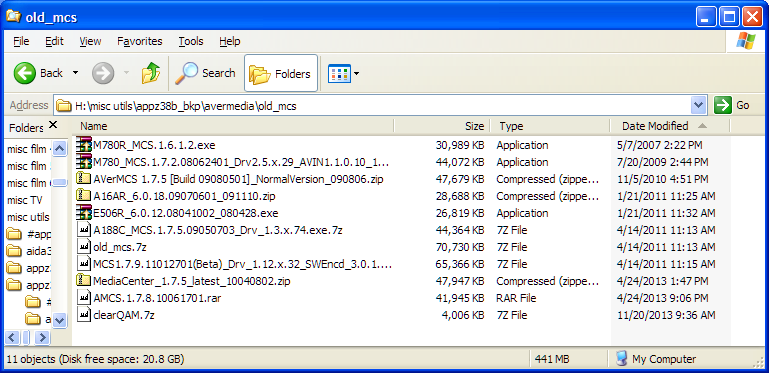Viewport: 769px width, 373px height.
Task: Select the AMCS.1.7.8.10061701.rar icon
Action: [84, 298]
